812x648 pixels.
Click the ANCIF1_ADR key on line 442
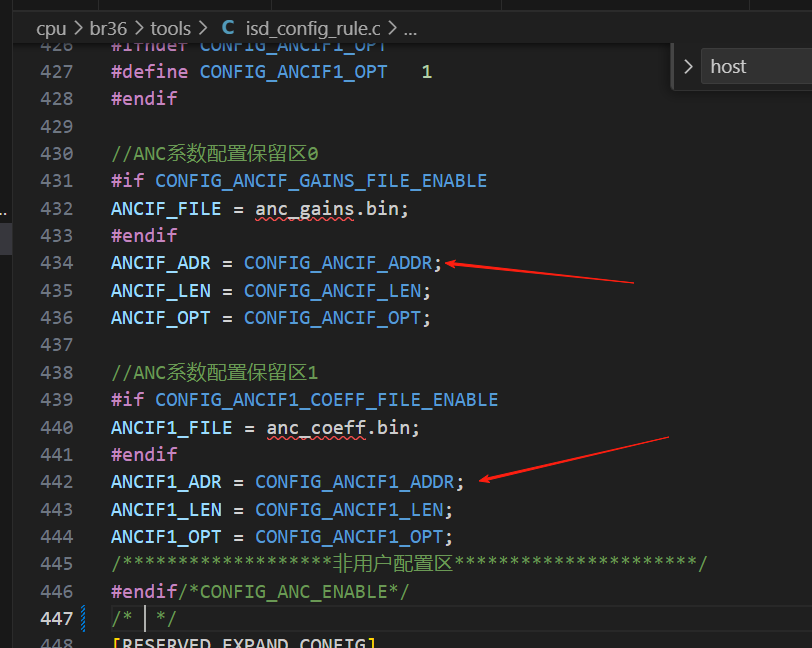[x=166, y=482]
